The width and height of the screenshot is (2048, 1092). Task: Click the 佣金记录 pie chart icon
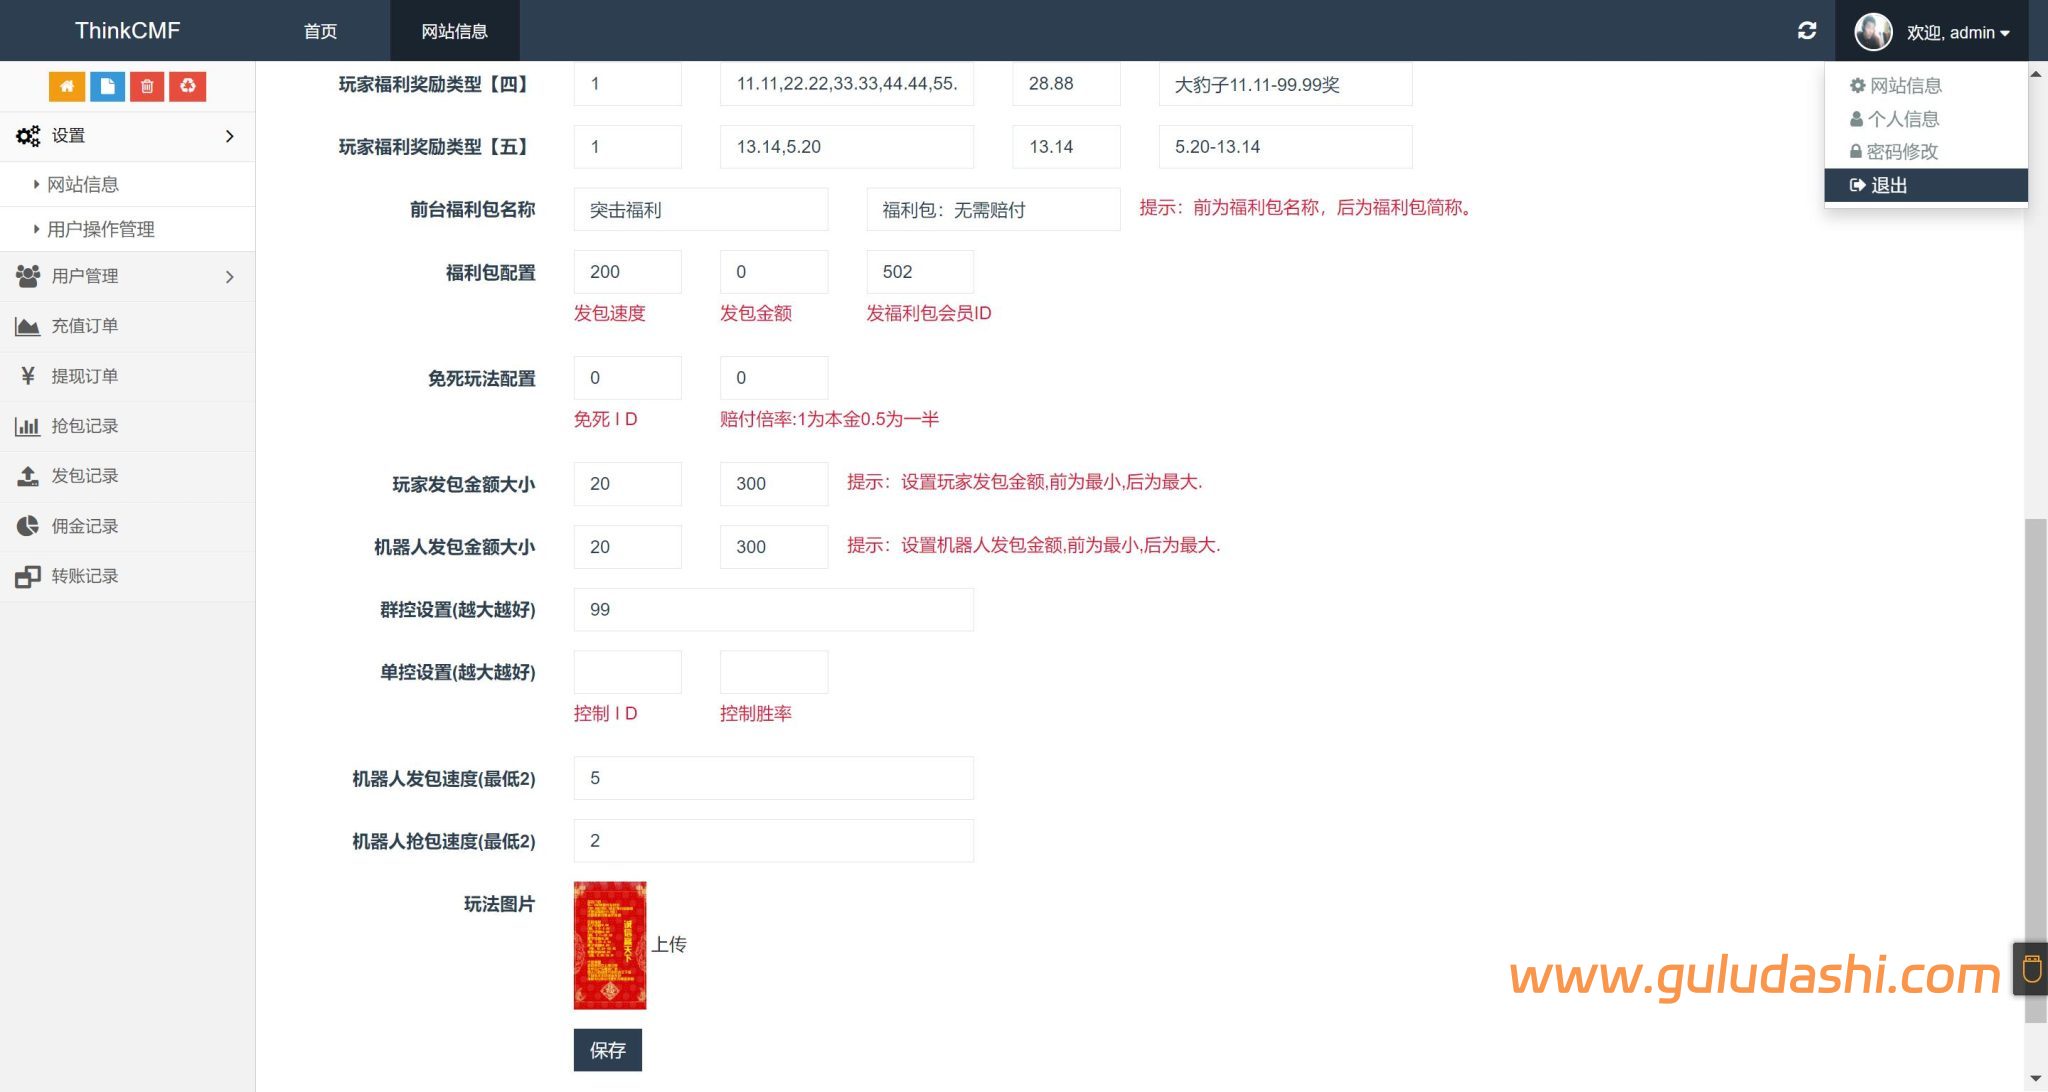pyautogui.click(x=27, y=526)
